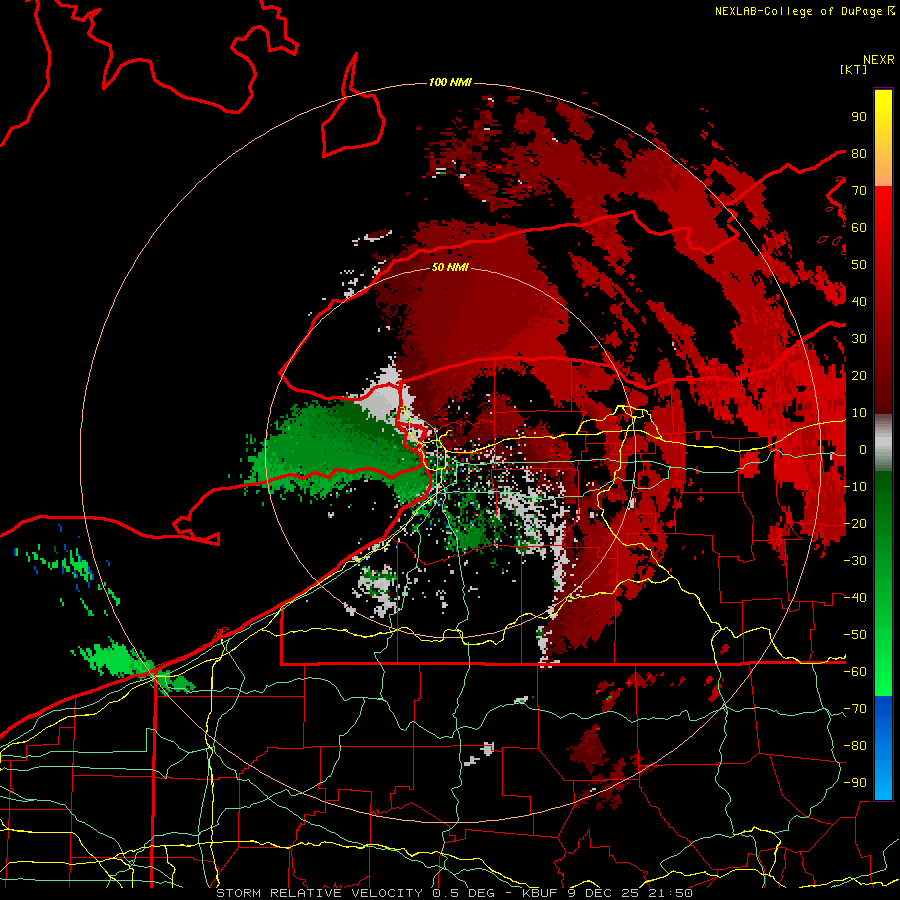Click the -10 value on the velocity scale
The height and width of the screenshot is (900, 900).
coord(855,487)
